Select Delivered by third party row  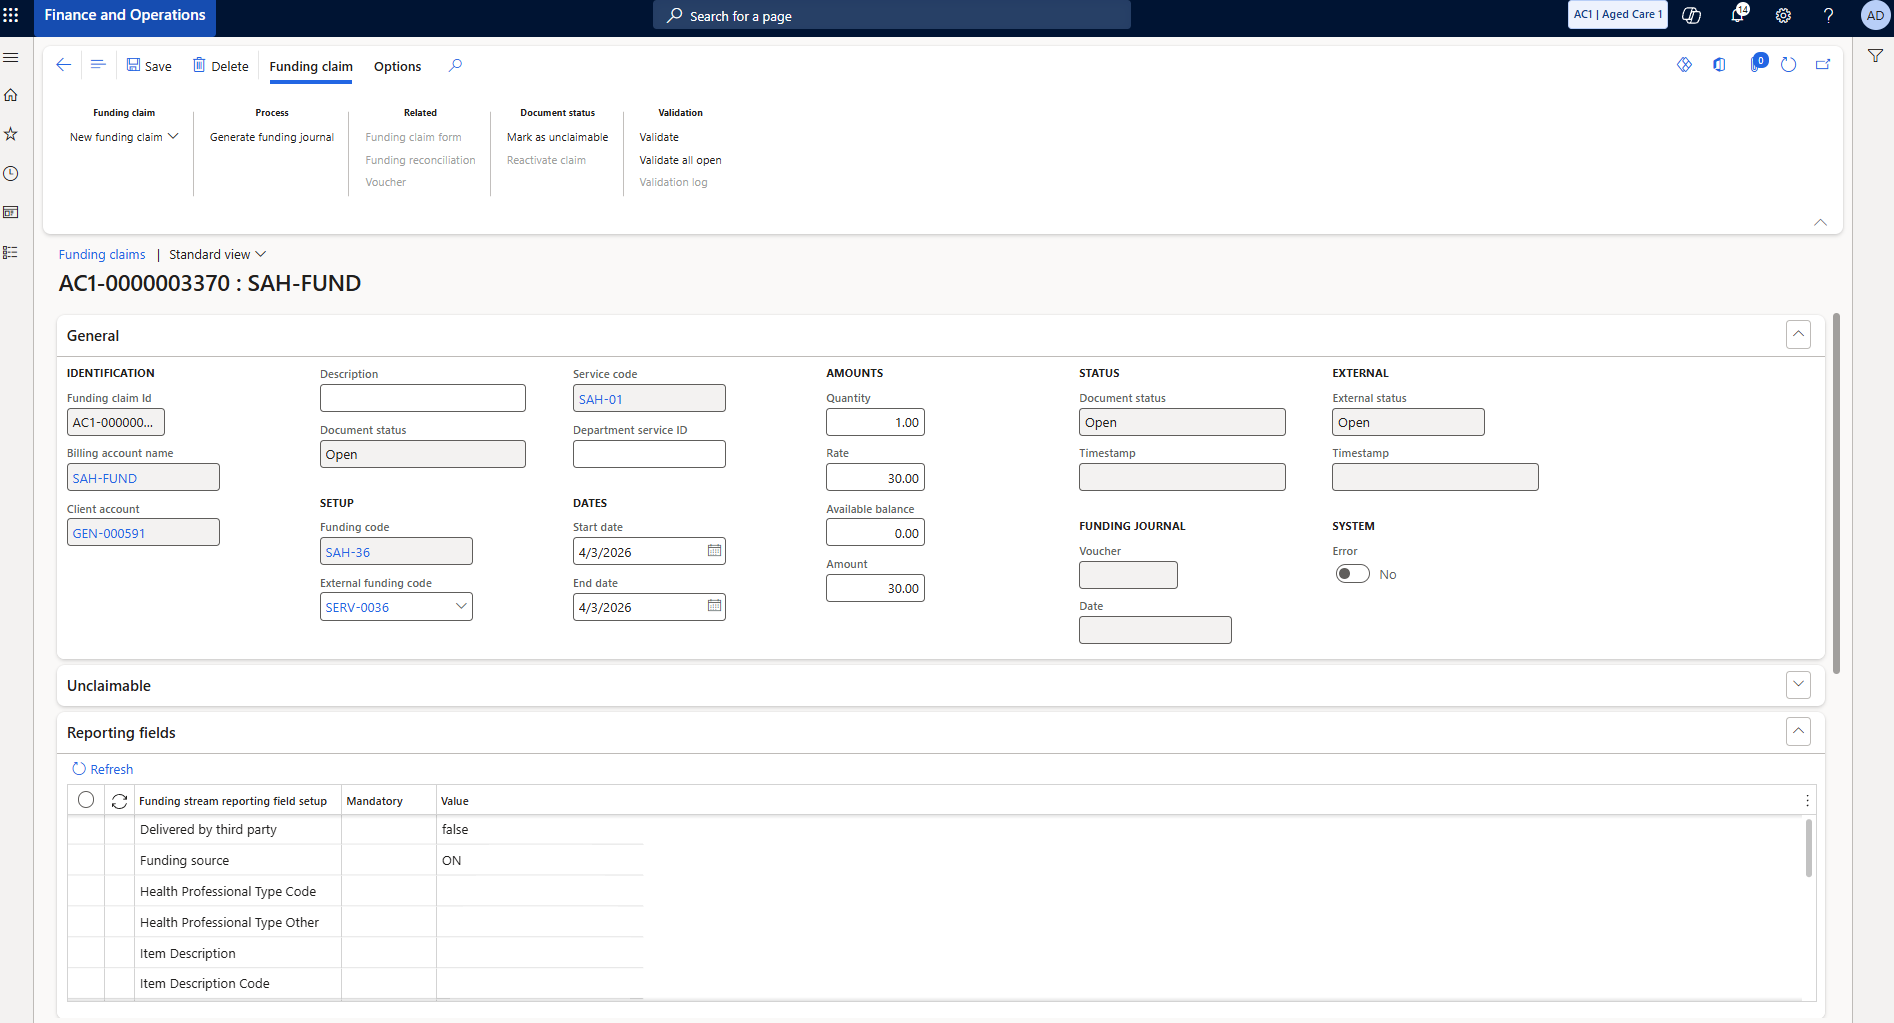tap(355, 829)
